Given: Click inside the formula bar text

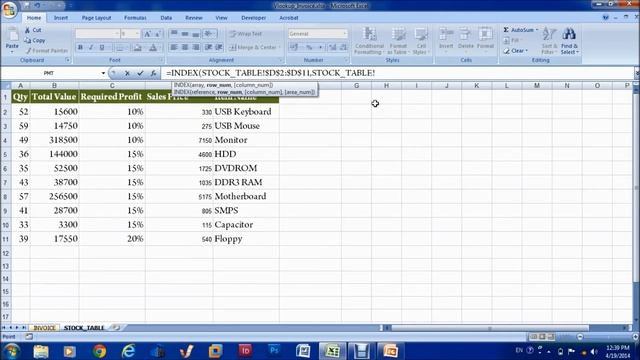Looking at the screenshot, I should tap(270, 73).
